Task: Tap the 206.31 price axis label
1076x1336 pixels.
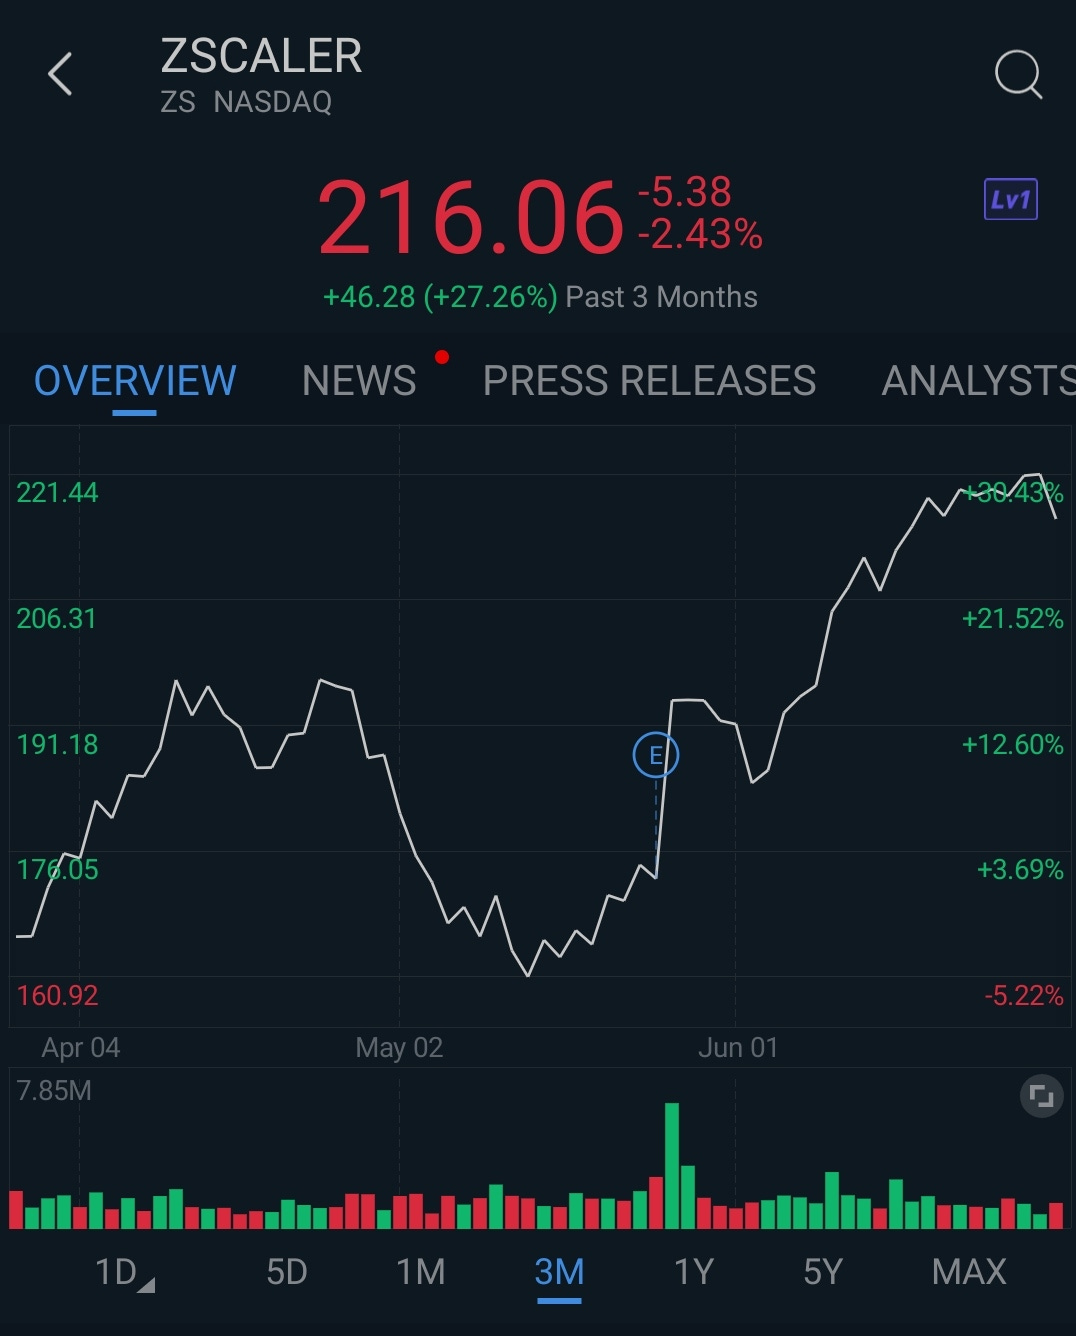Action: pos(57,619)
